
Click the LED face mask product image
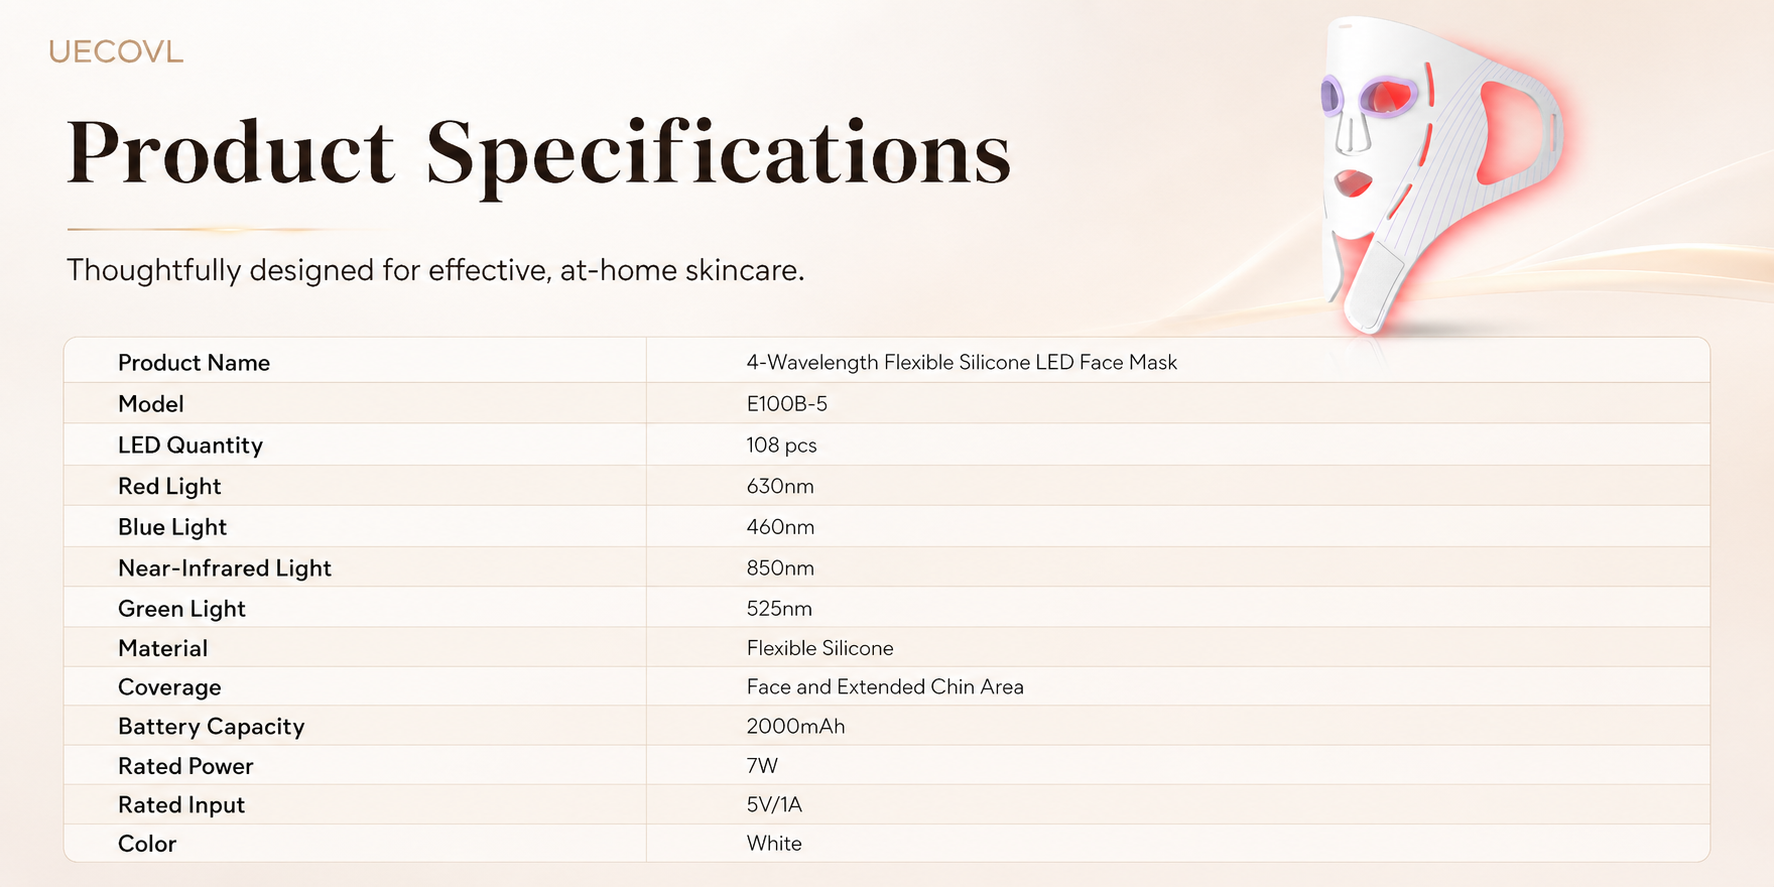1441,174
